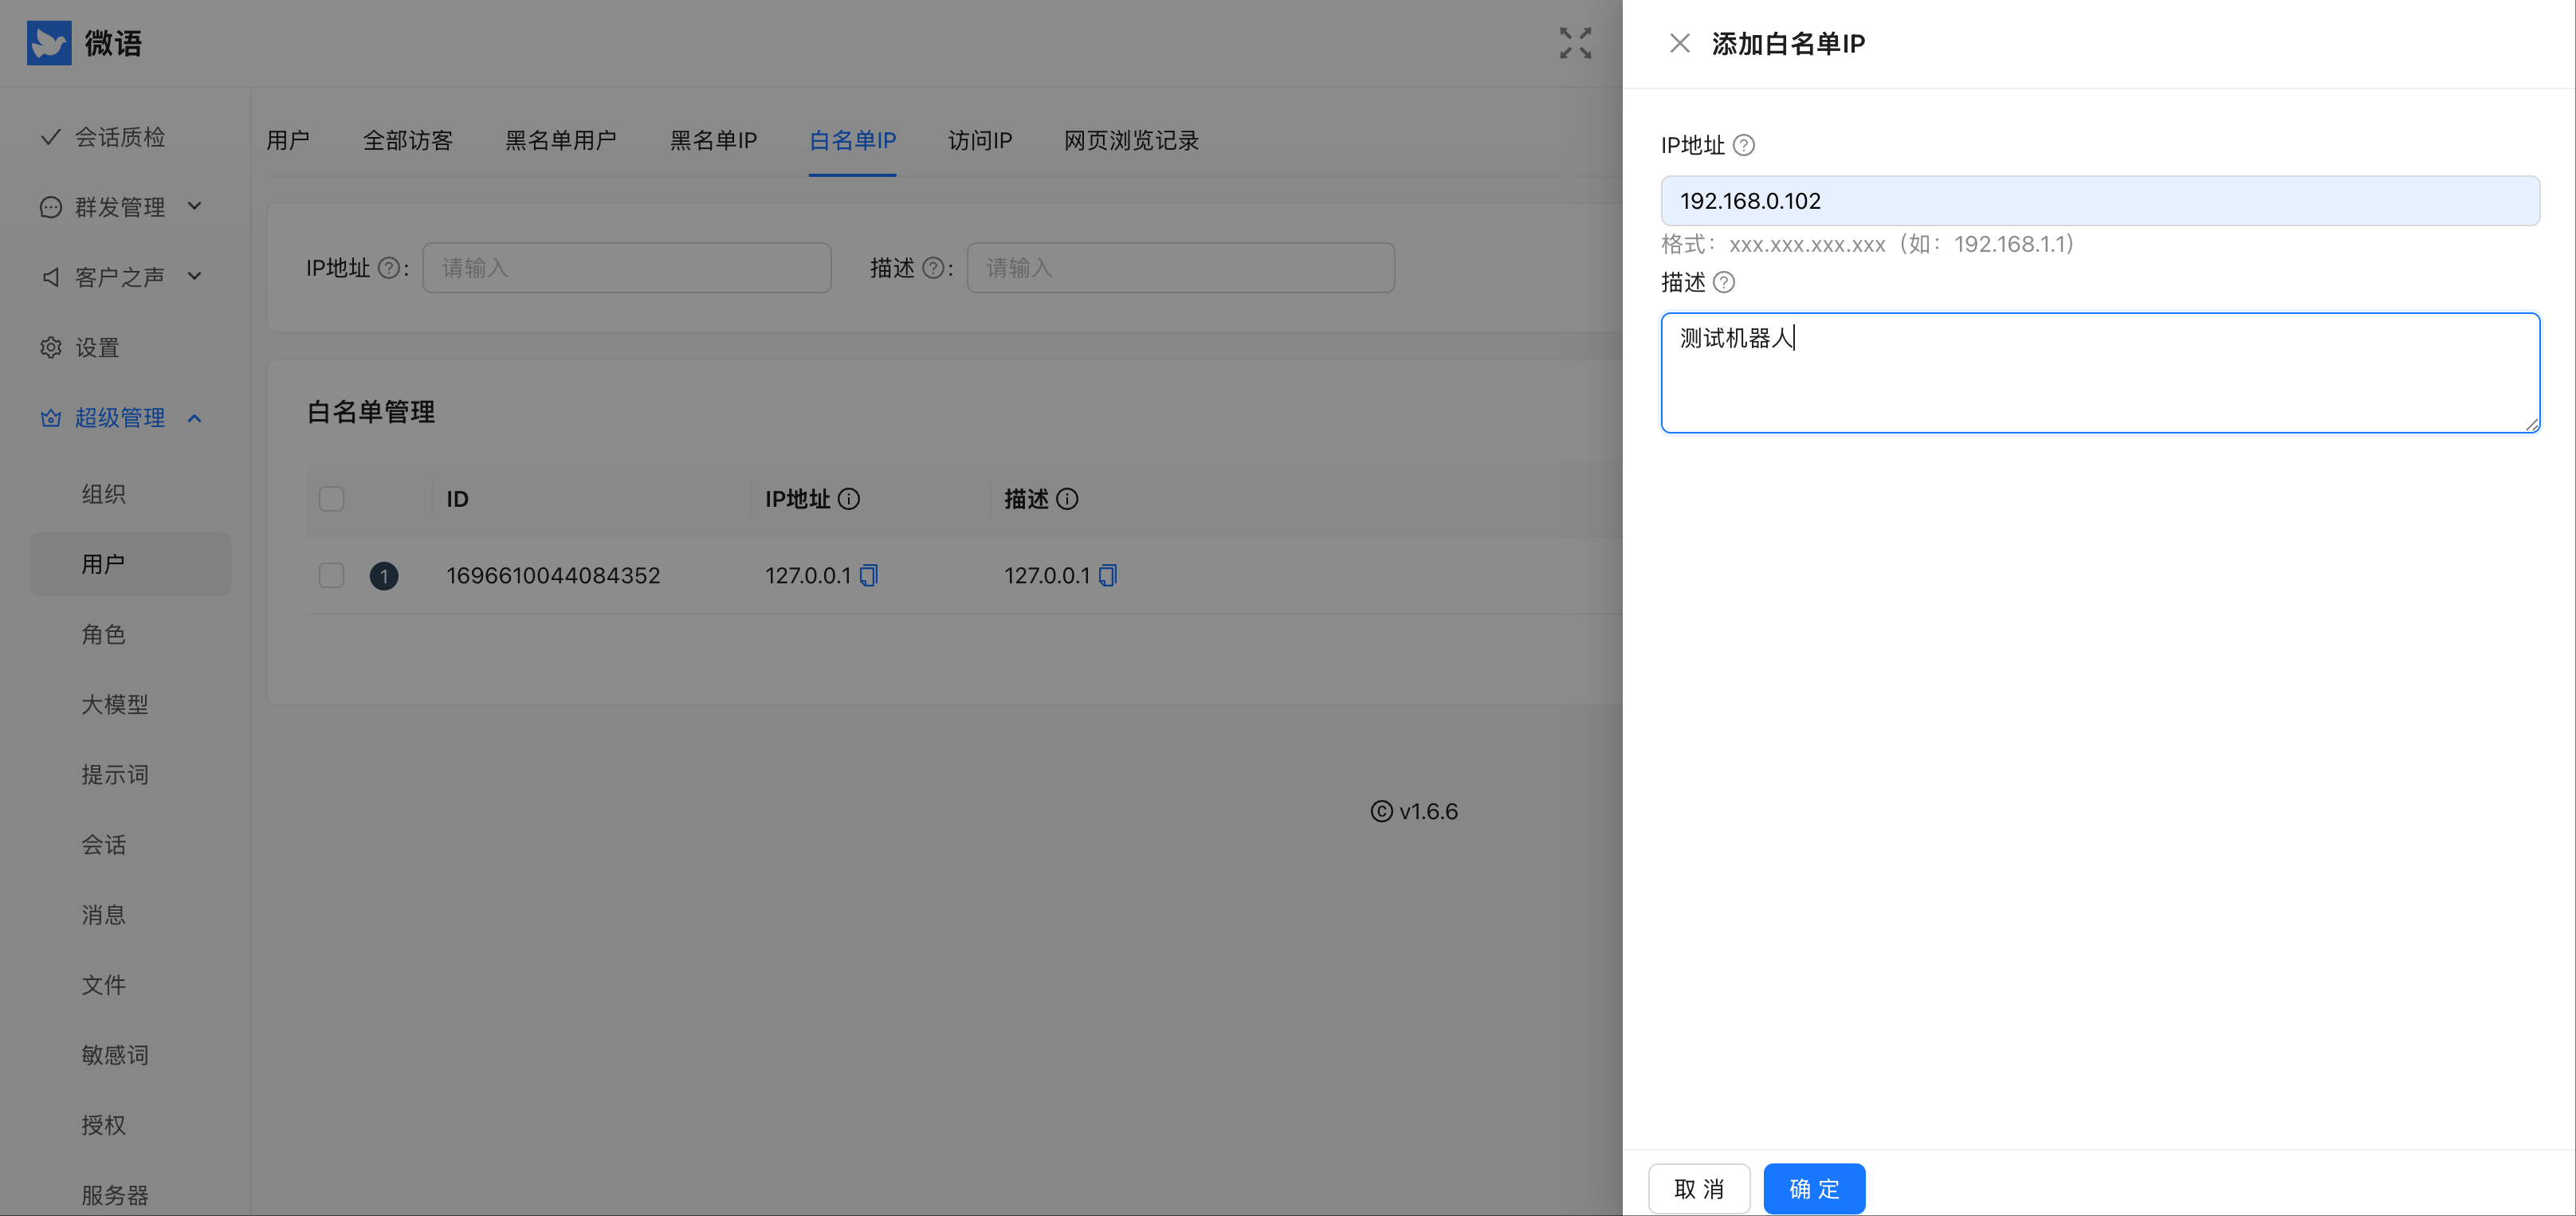
Task: Switch to the 网页浏览记录 tab
Action: click(1131, 140)
